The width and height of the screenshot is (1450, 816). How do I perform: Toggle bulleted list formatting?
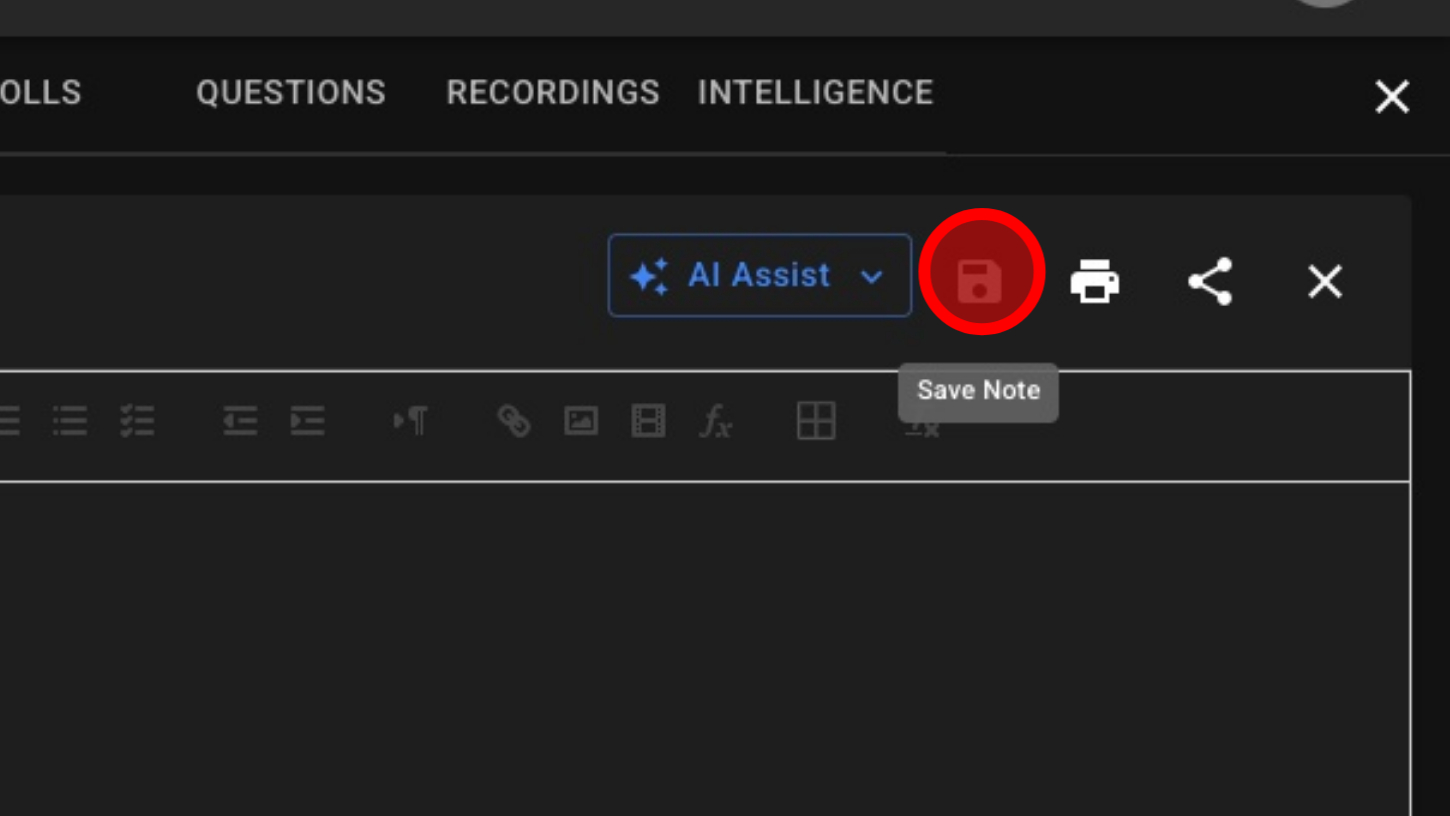pos(70,421)
